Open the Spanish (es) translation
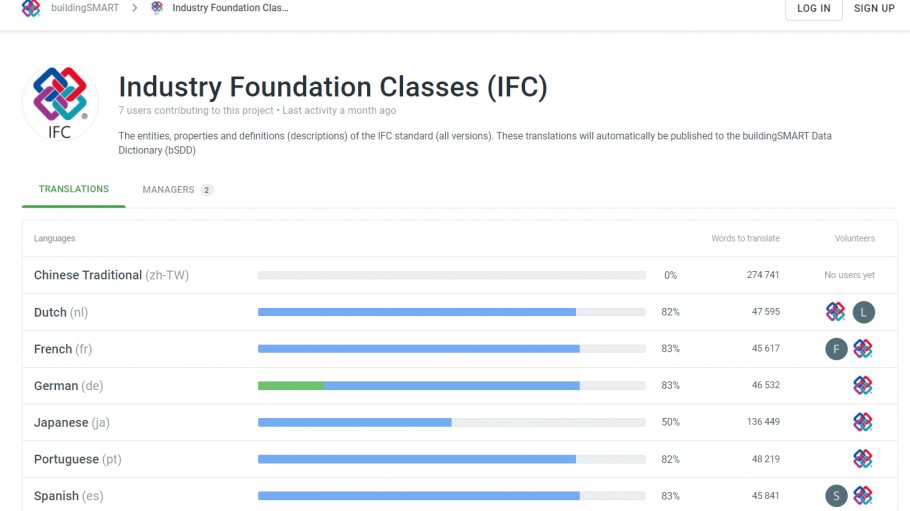This screenshot has width=910, height=511. pyautogui.click(x=68, y=496)
